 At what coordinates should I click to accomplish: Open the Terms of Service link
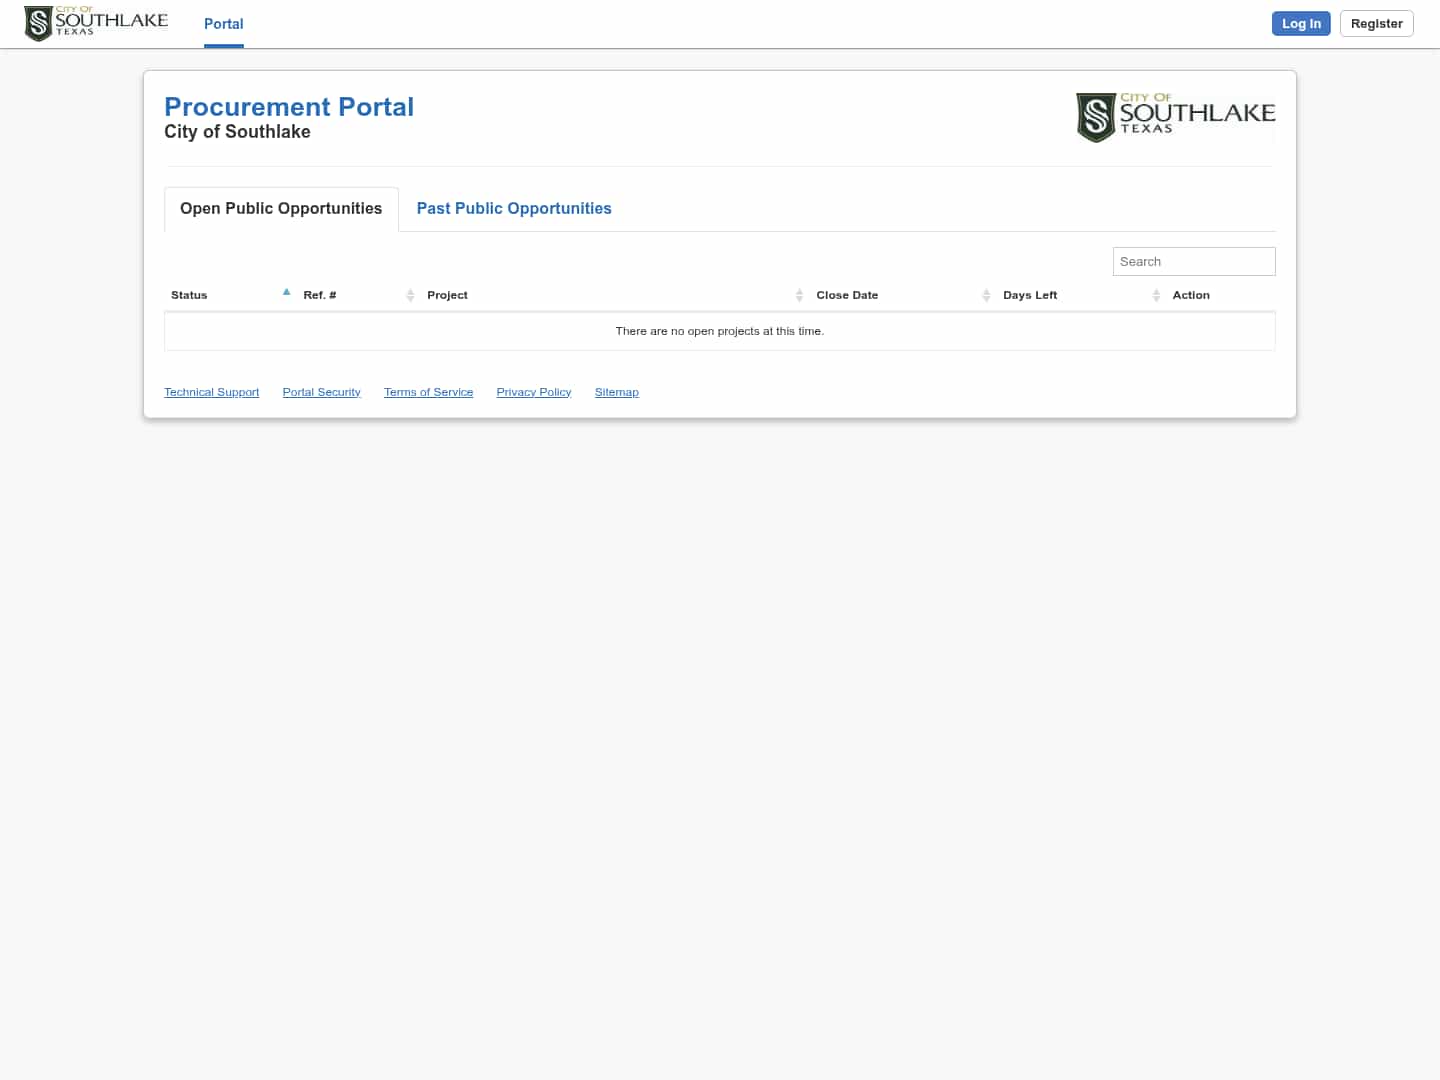coord(428,392)
